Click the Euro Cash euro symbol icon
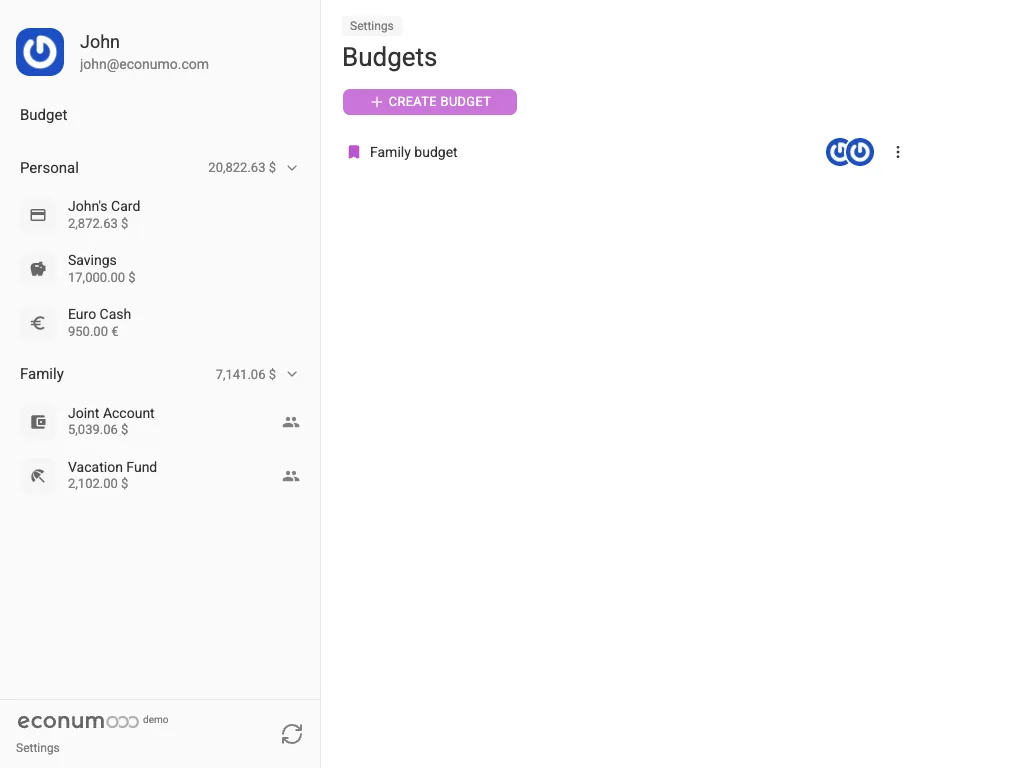Screen dimensions: 1024x768 pos(38,323)
